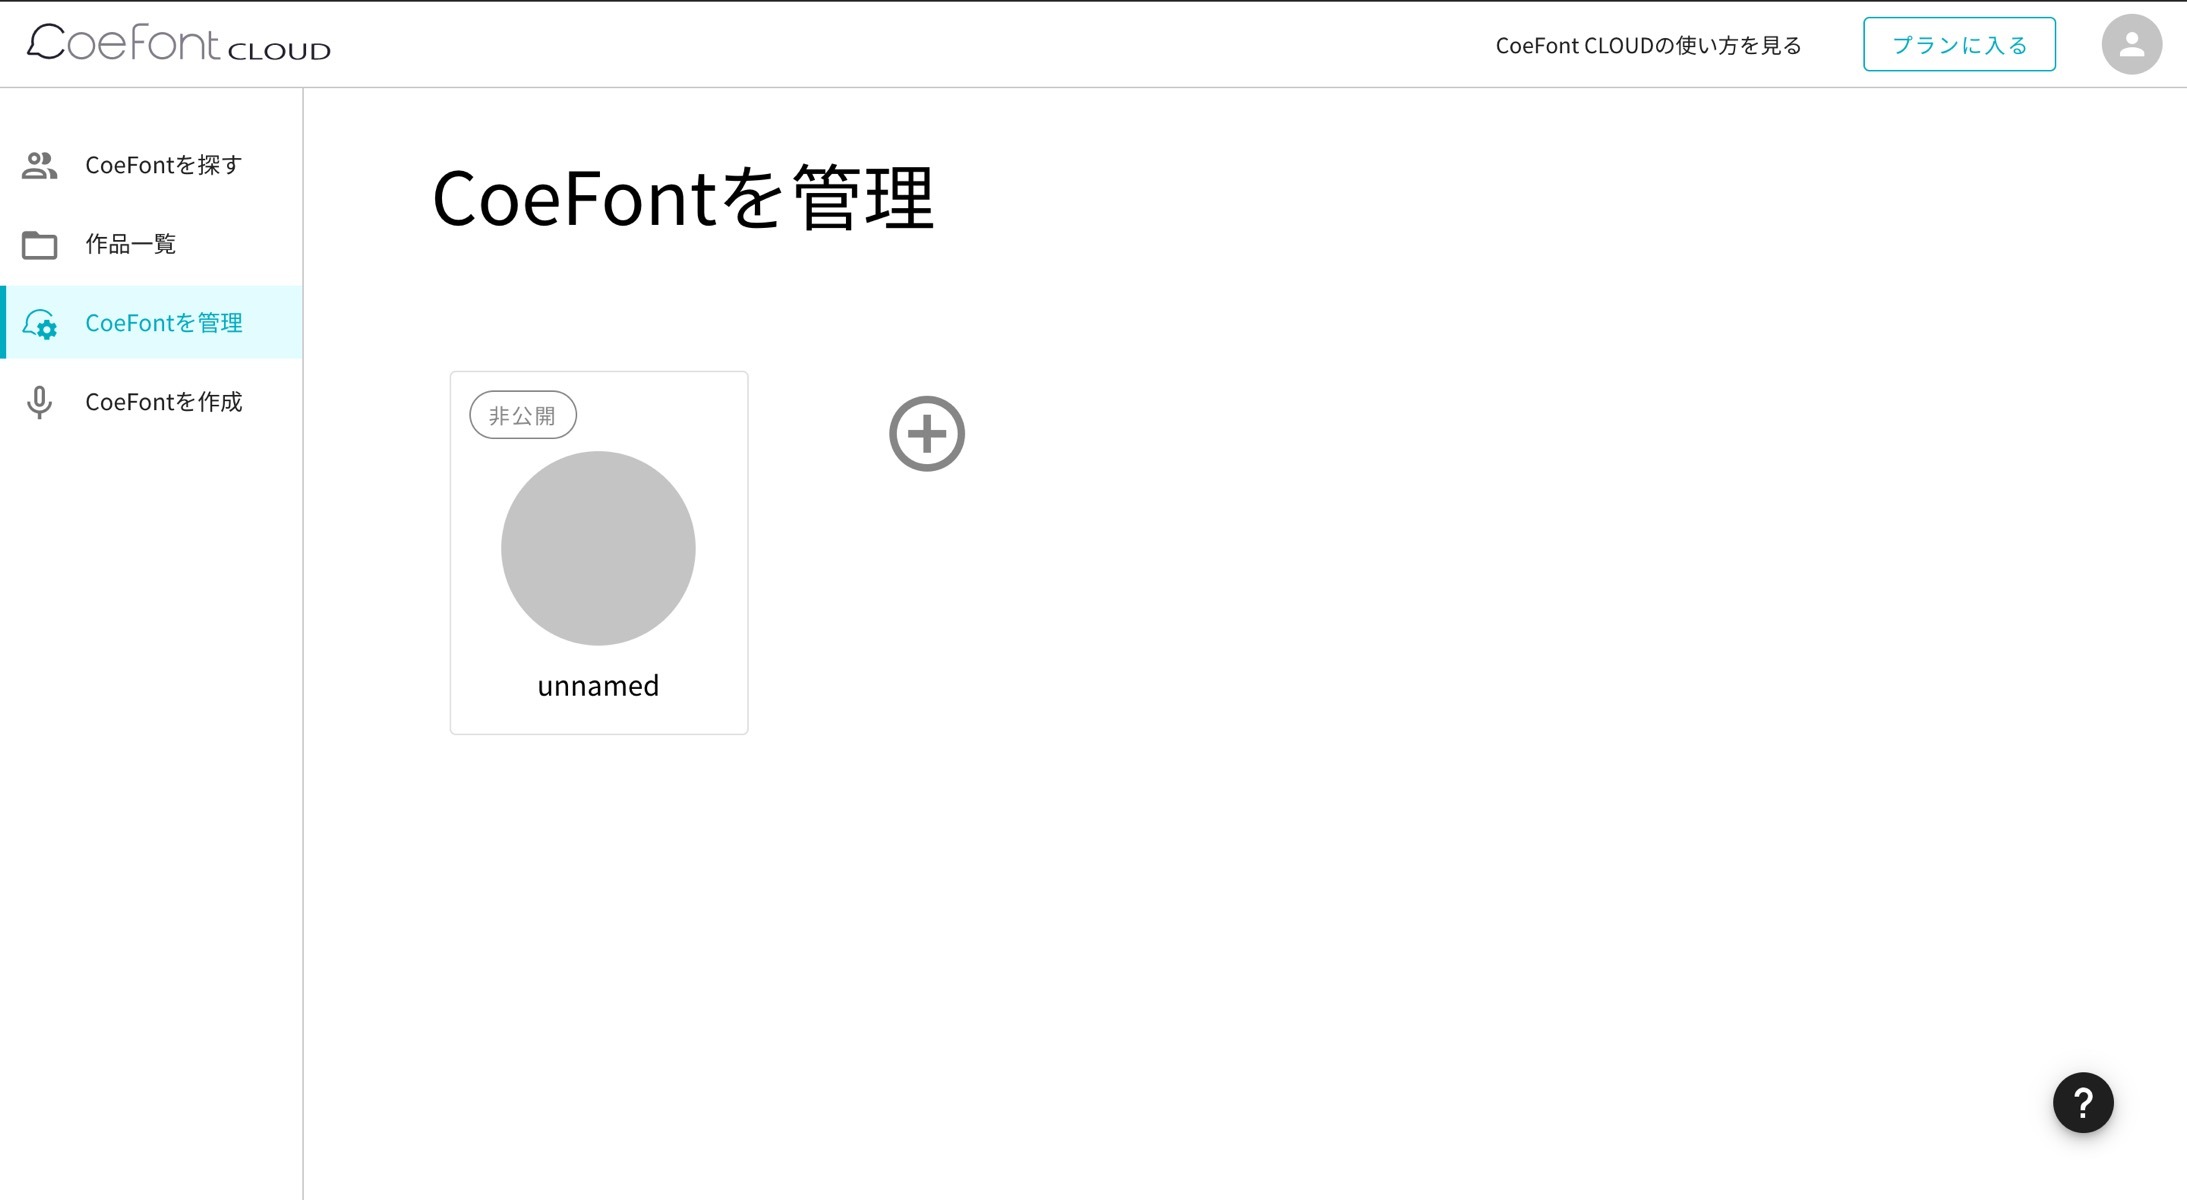Open the help question mark button
2187x1200 pixels.
2083,1102
